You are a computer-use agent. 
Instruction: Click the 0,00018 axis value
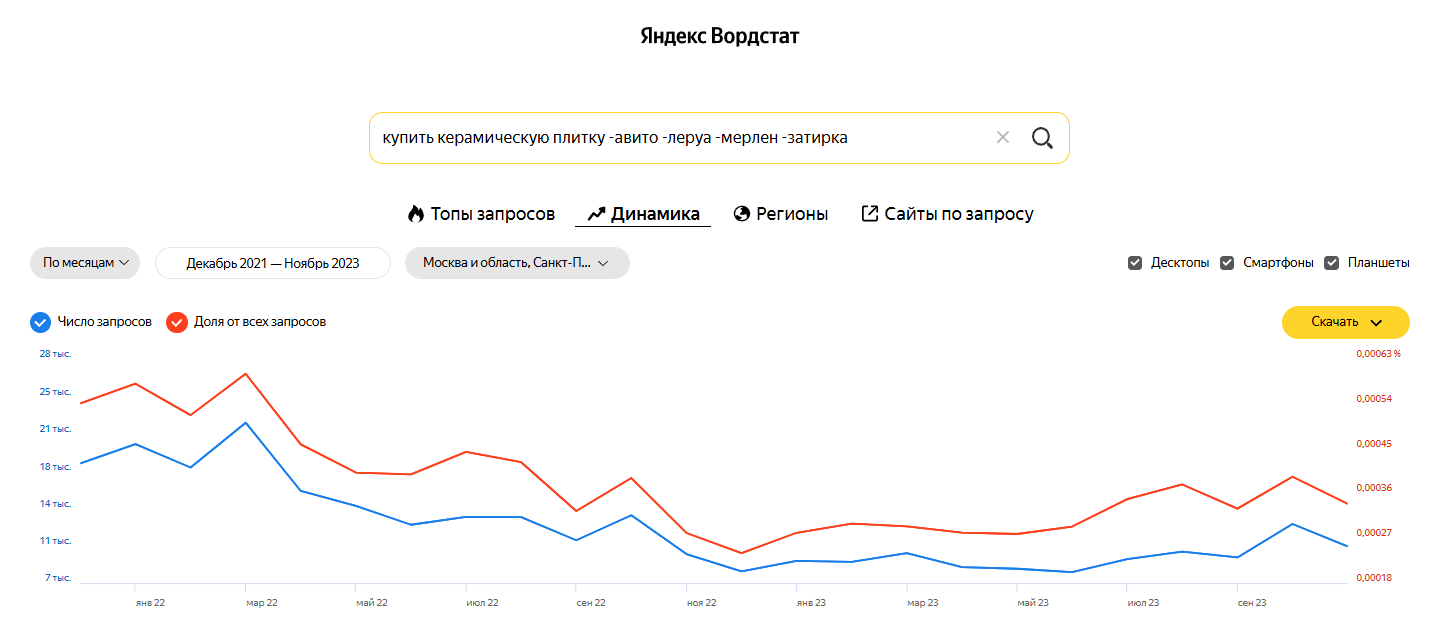pos(1374,578)
